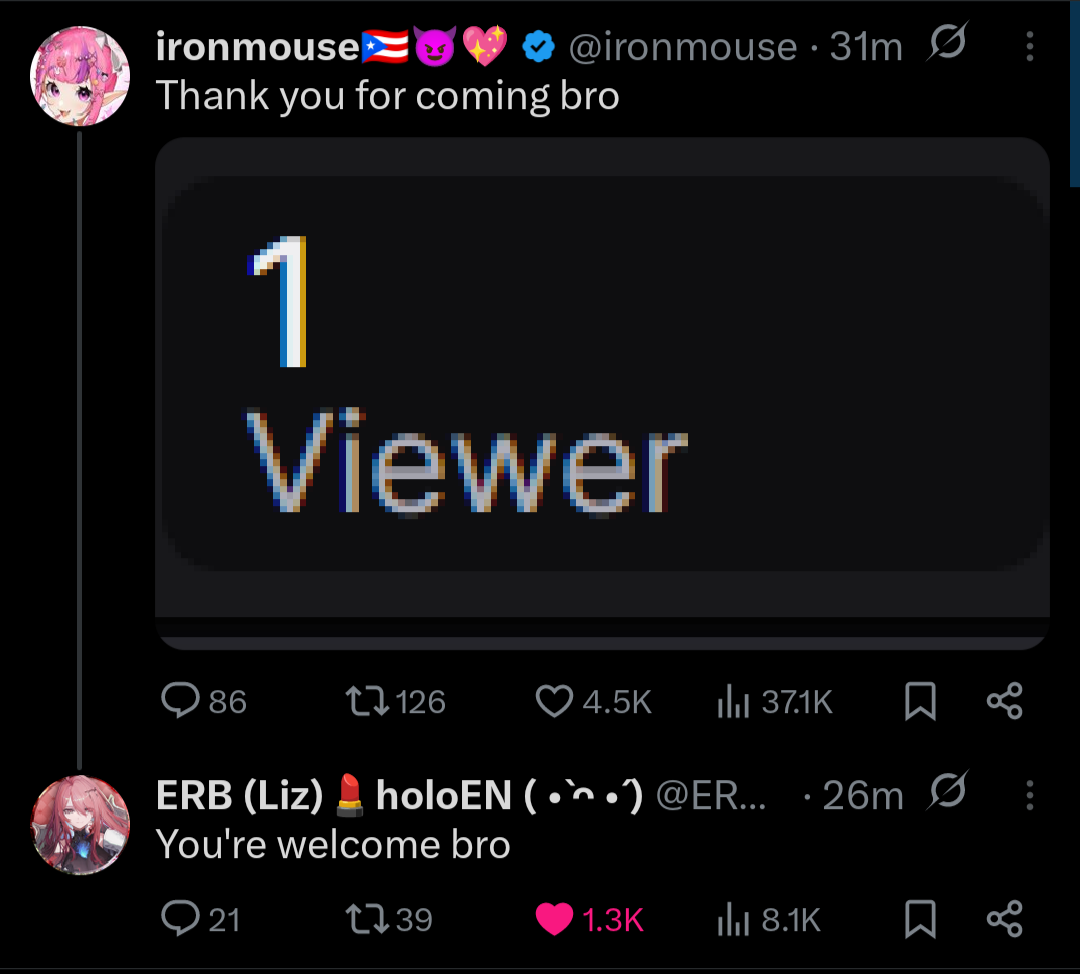Share ERB's reply tweet

[1005, 919]
